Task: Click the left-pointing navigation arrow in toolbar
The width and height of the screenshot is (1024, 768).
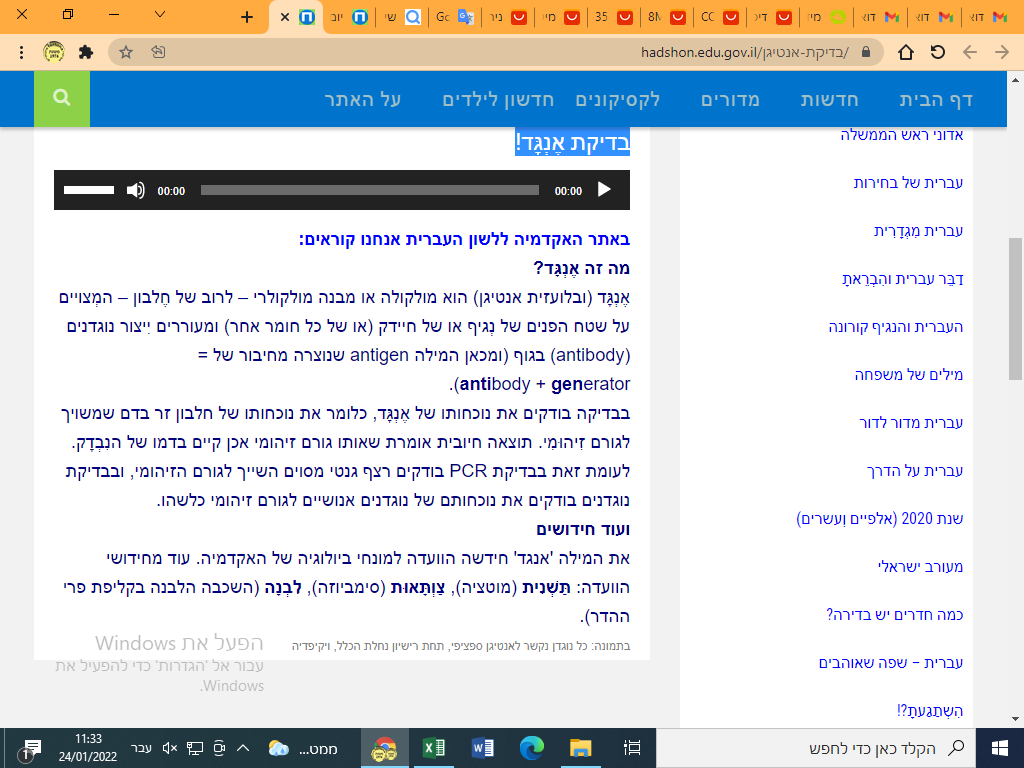Action: tap(970, 52)
